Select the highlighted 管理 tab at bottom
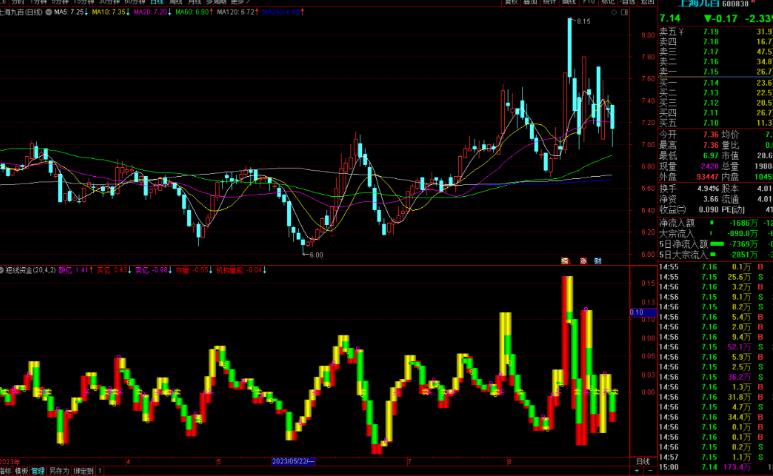The height and width of the screenshot is (476, 773). point(37,471)
